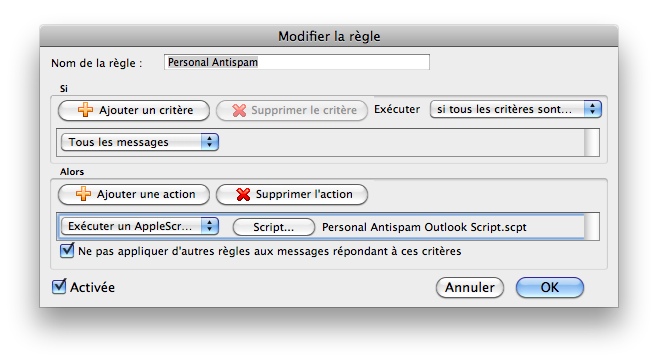
Task: Uncheck Ne pas appliquer d'autres règles checkbox
Action: point(67,250)
